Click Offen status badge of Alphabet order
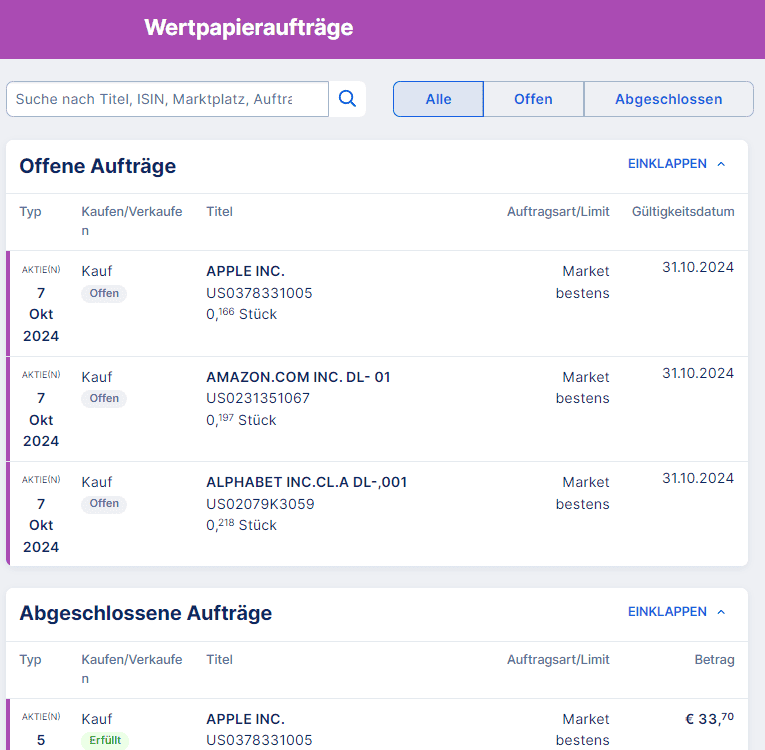This screenshot has width=765, height=750. click(x=104, y=504)
